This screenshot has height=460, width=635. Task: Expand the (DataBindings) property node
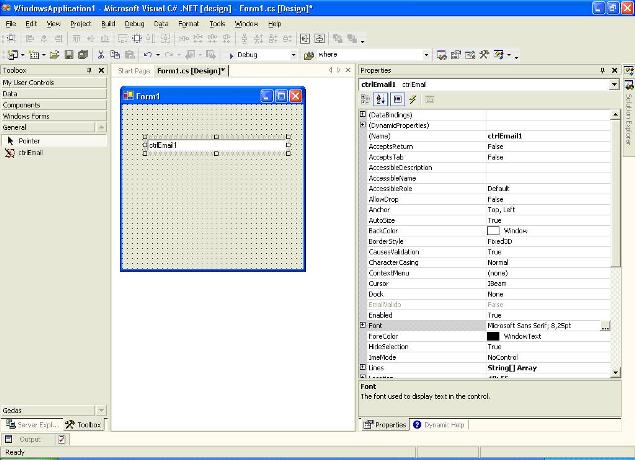coord(363,115)
